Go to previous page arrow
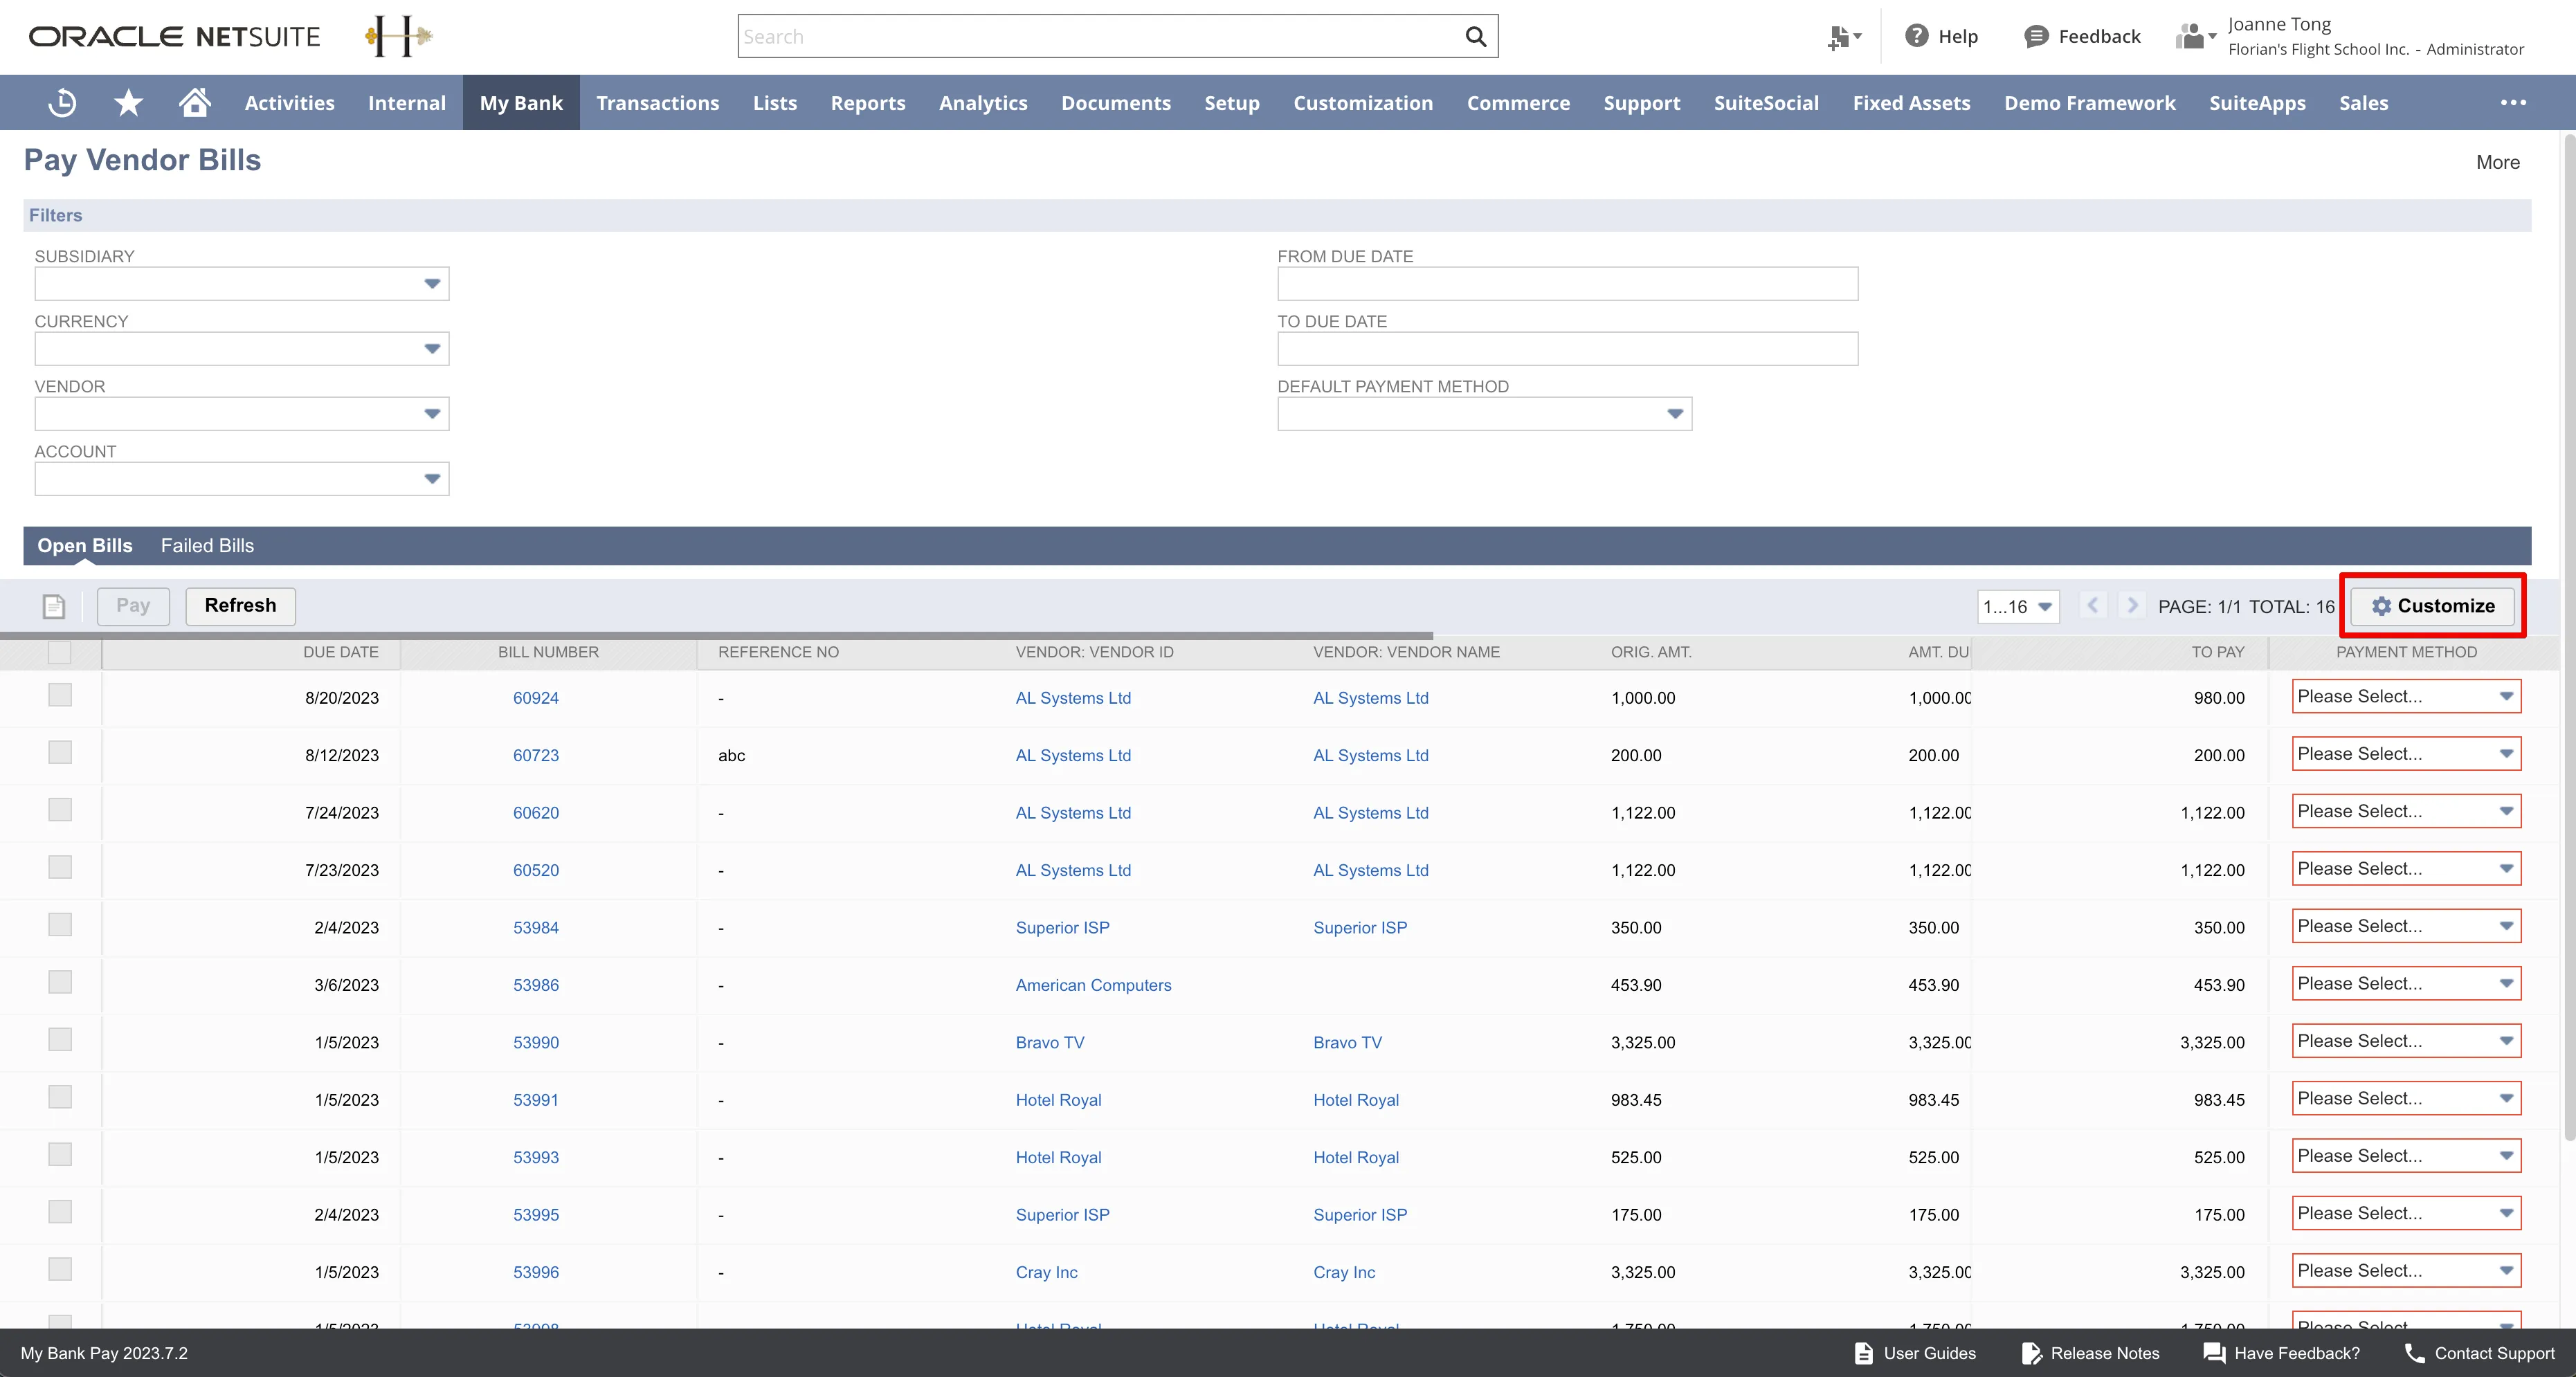 (x=2092, y=606)
